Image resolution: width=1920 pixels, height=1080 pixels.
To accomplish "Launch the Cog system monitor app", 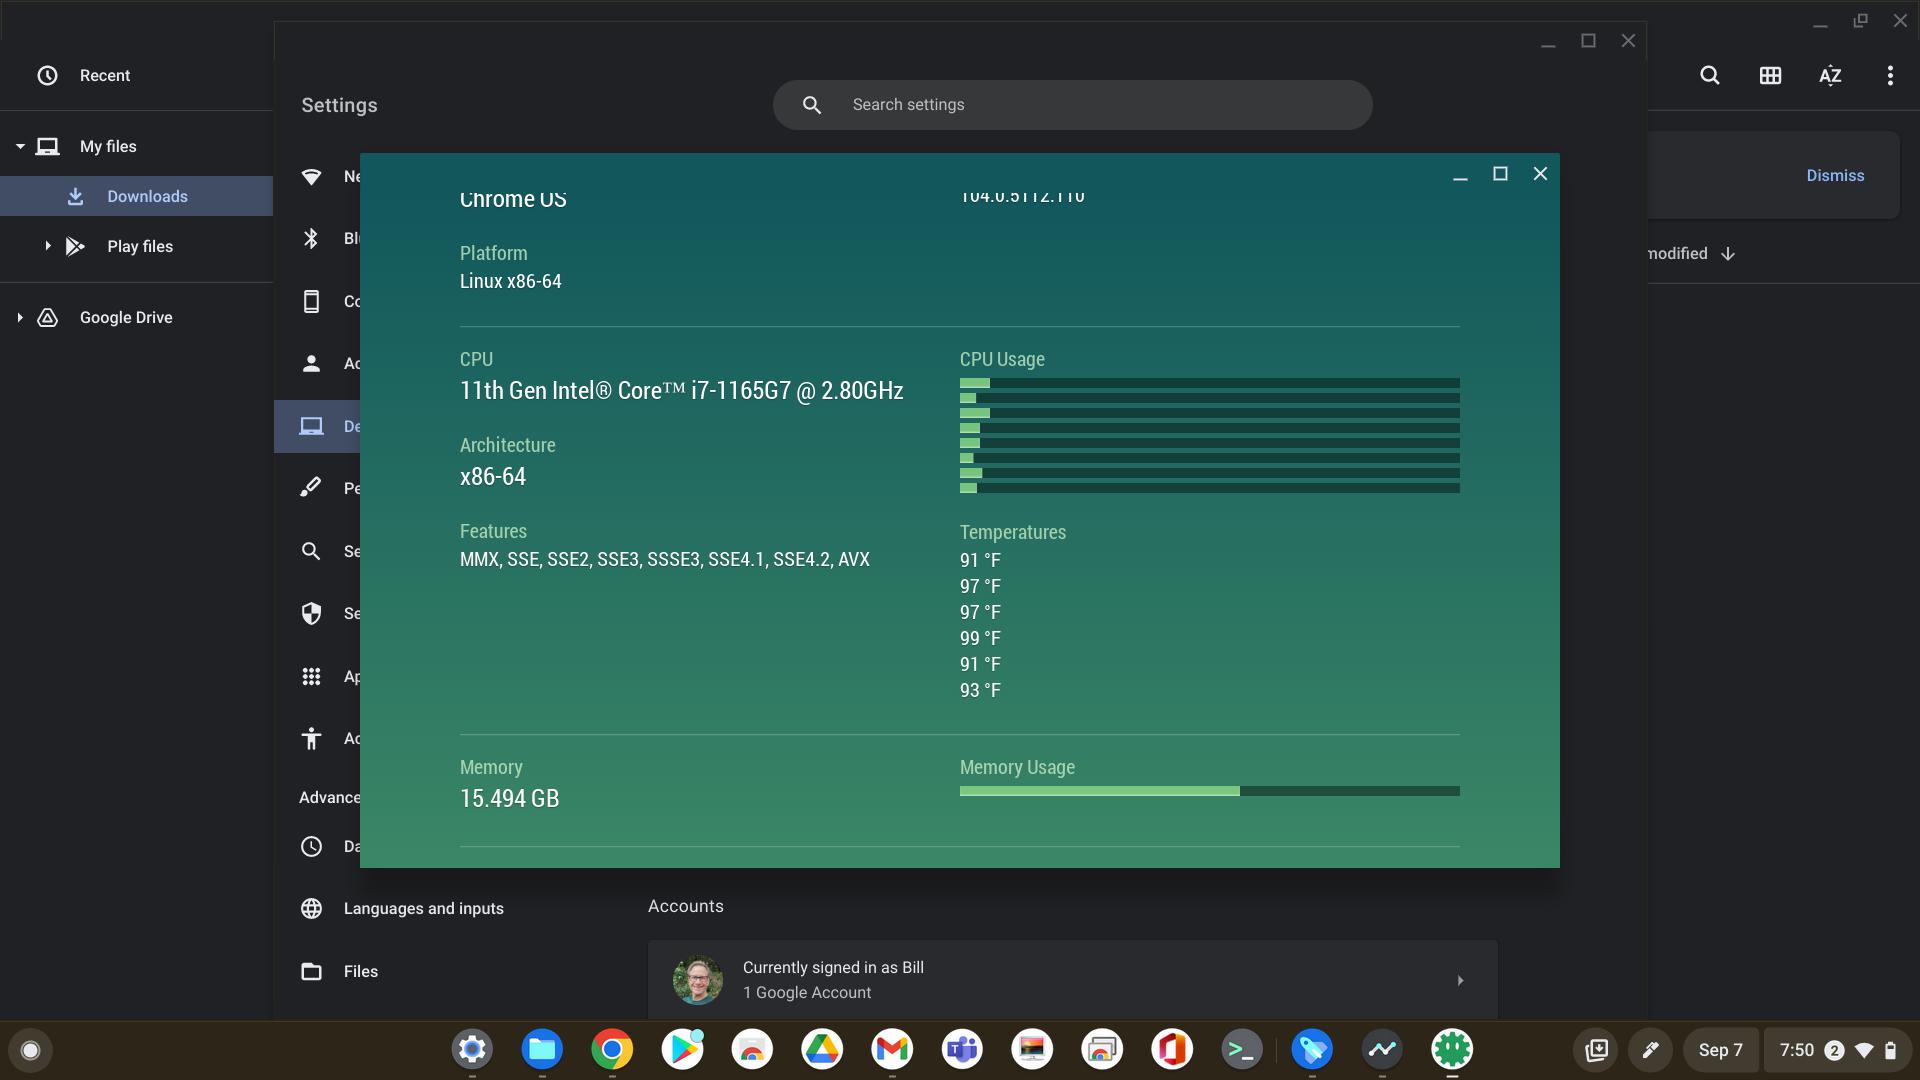I will [1452, 1050].
